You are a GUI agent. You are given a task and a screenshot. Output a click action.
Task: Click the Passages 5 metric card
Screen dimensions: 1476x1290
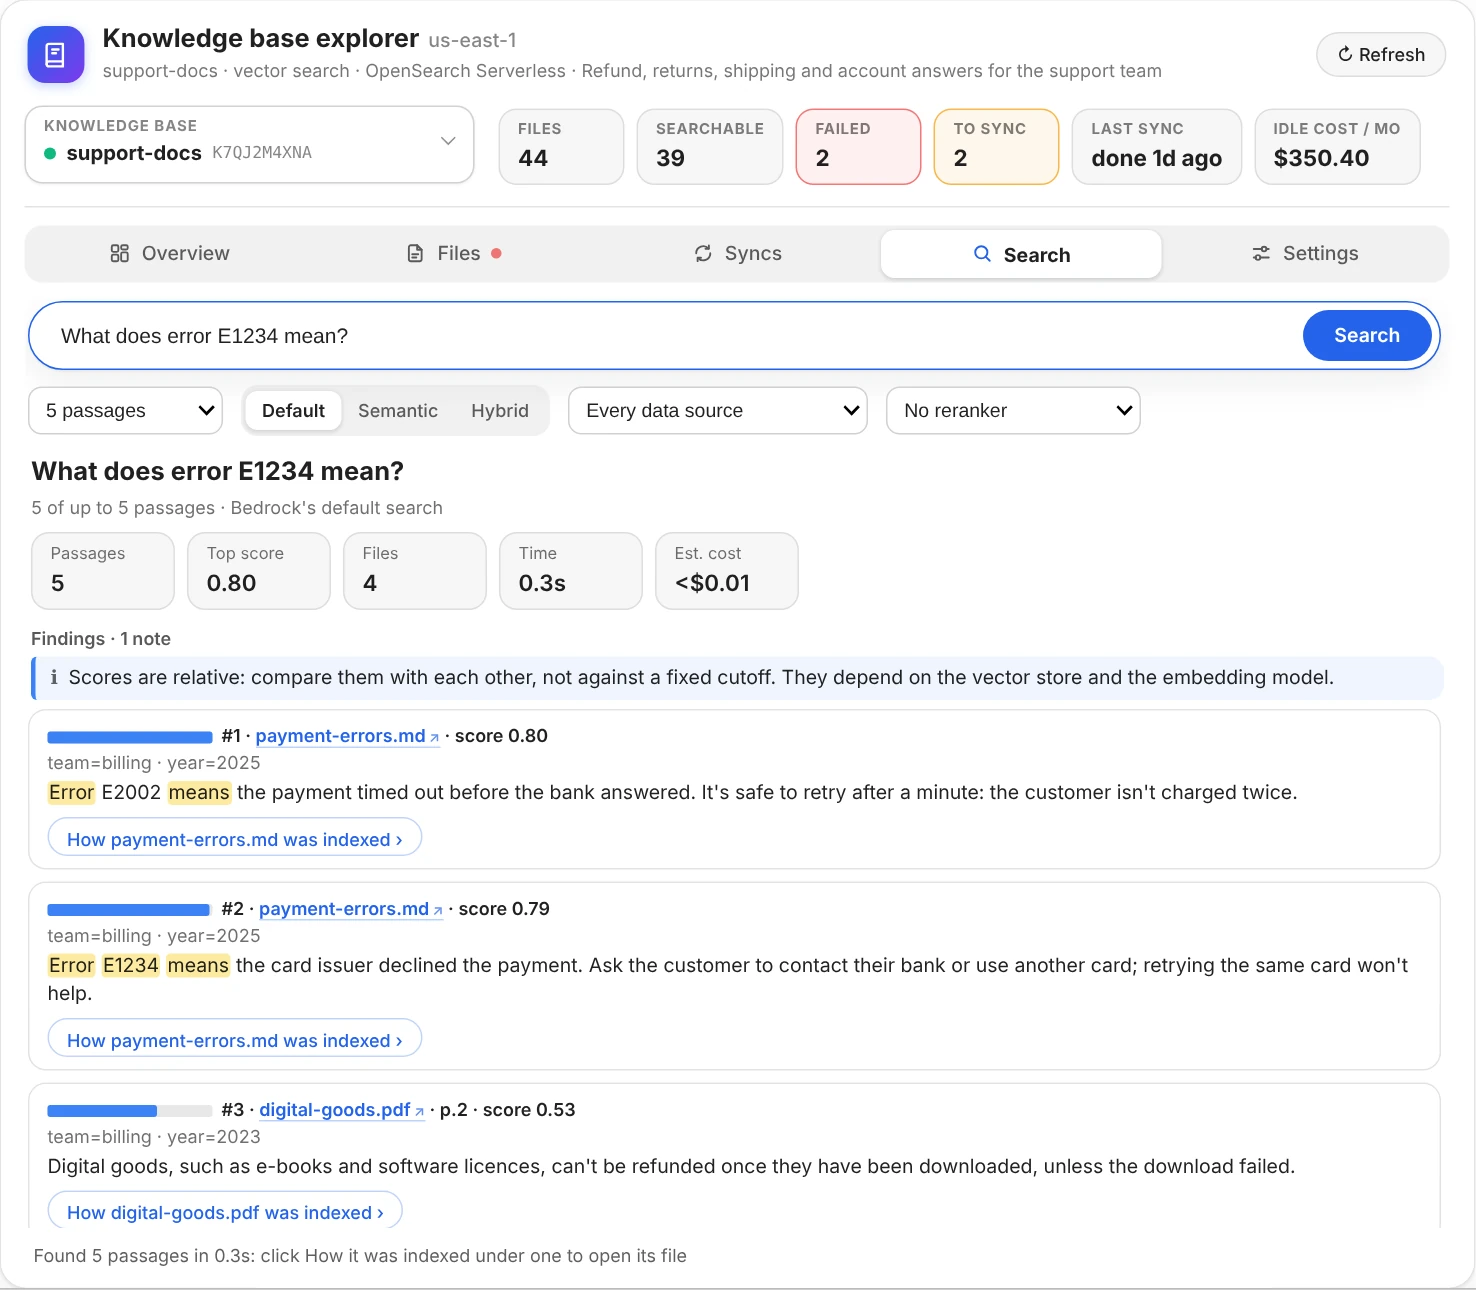click(x=103, y=571)
